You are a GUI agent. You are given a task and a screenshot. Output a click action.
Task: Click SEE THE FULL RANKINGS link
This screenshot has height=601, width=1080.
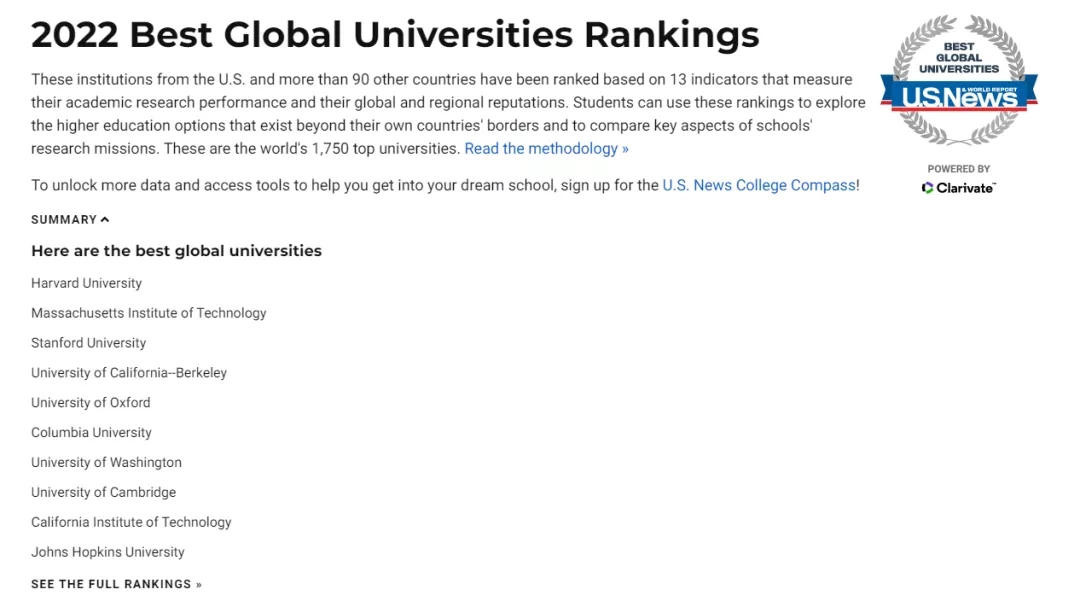[116, 584]
